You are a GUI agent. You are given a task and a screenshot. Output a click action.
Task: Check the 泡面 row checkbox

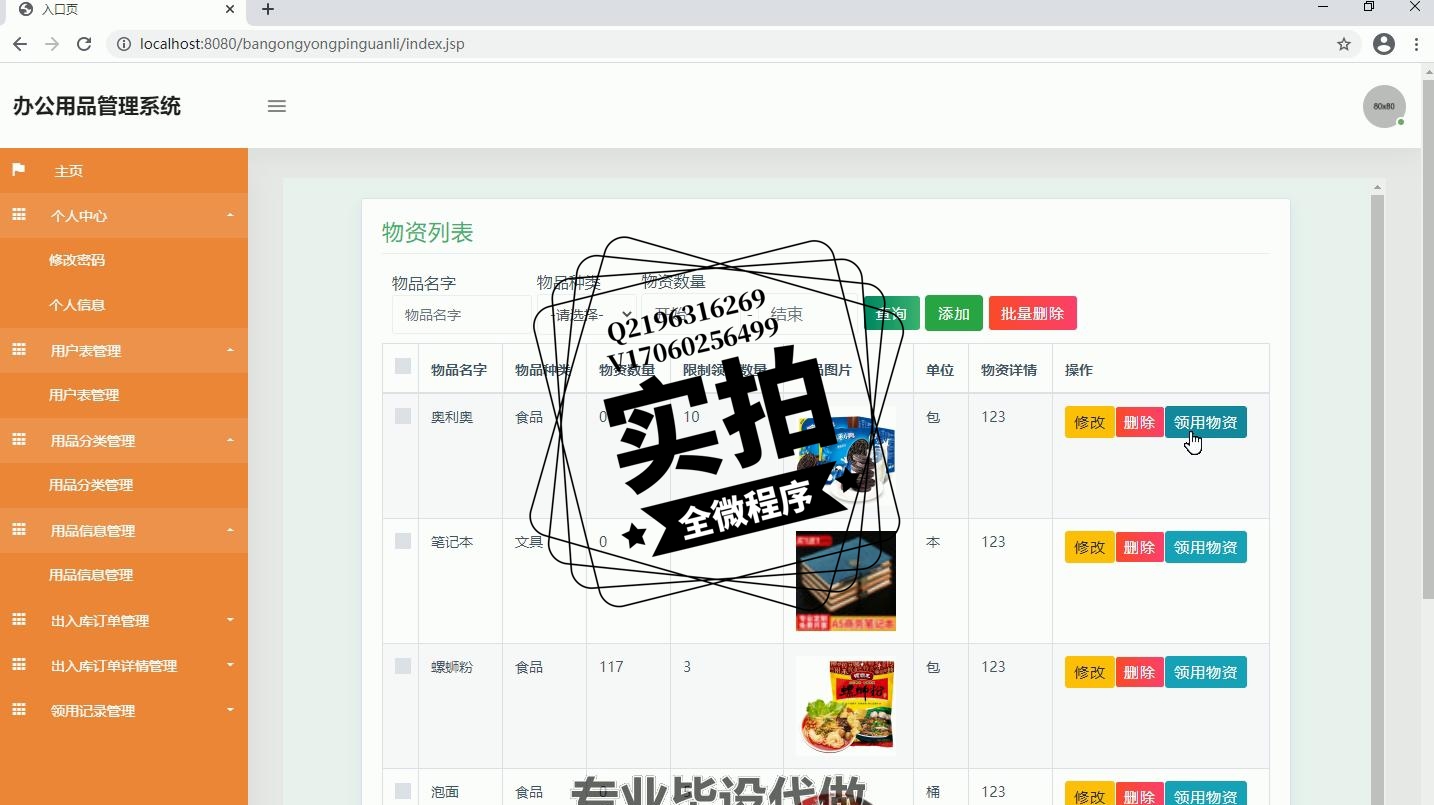(403, 791)
